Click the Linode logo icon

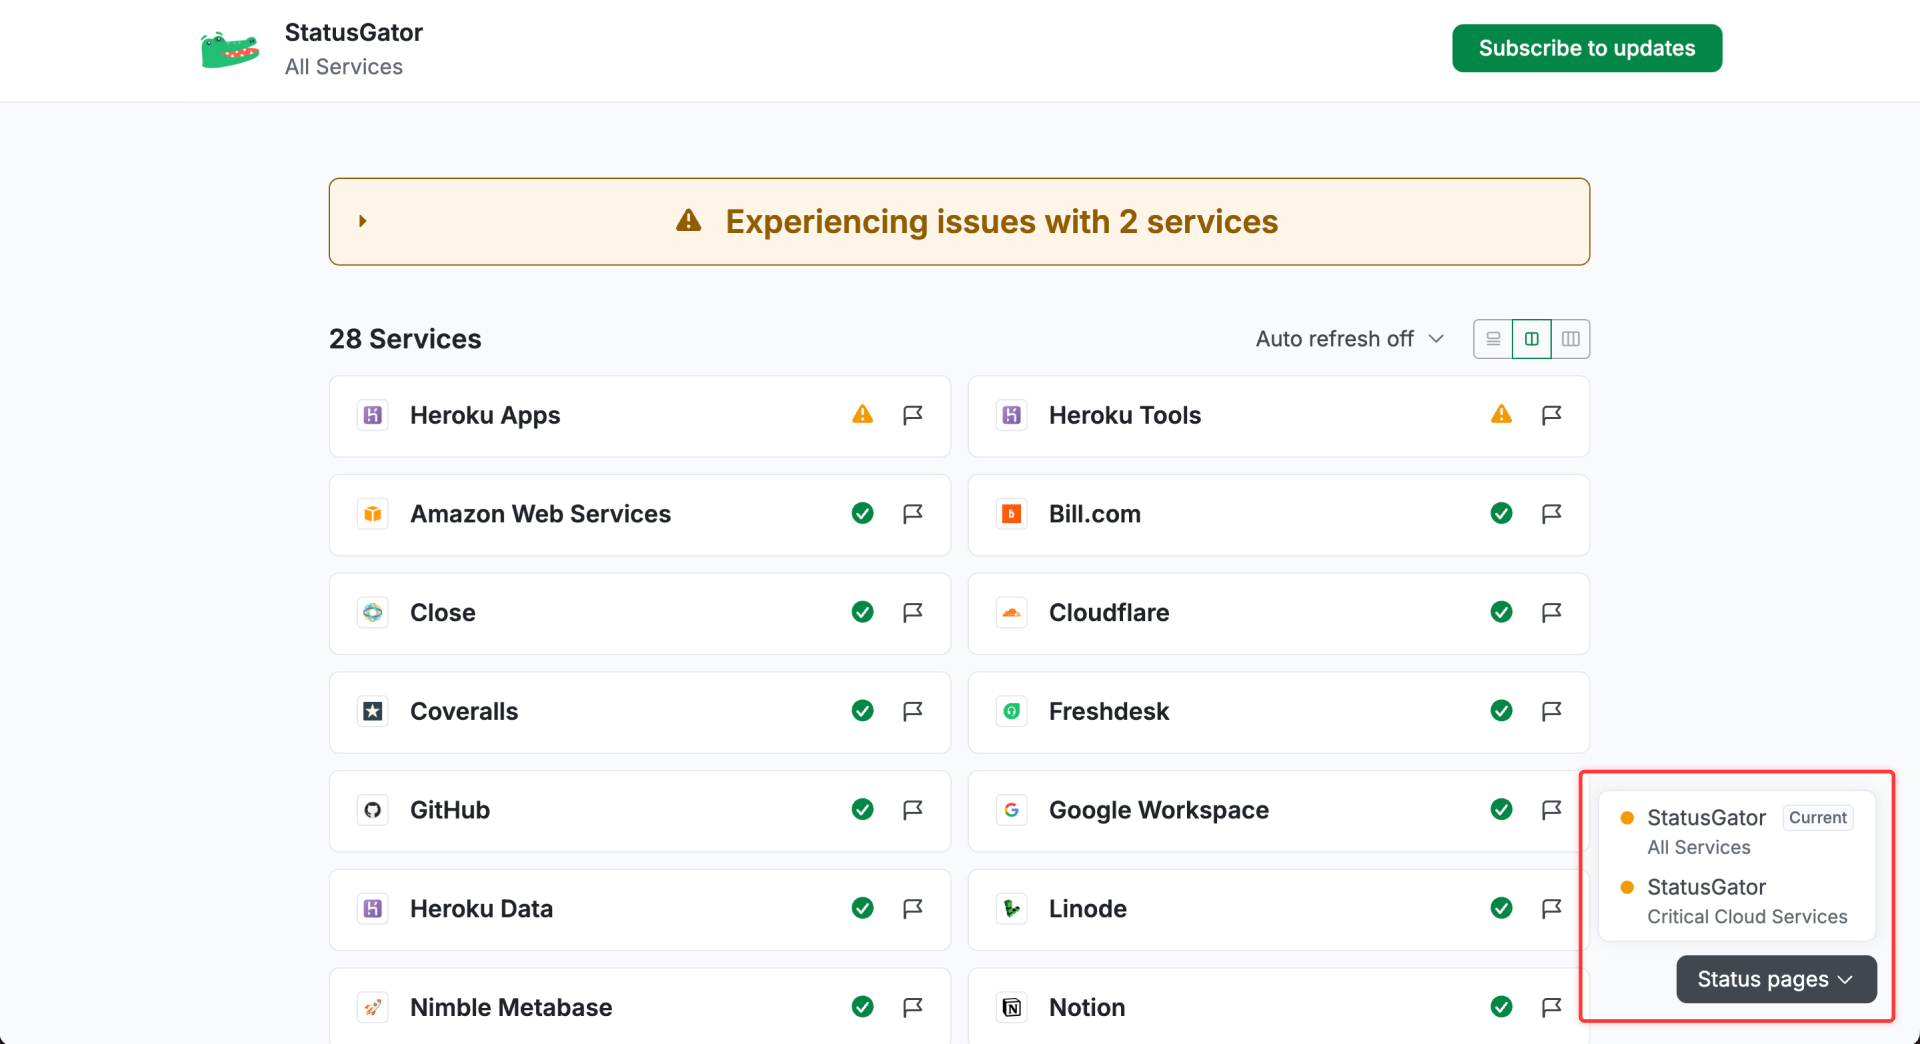click(x=1012, y=908)
